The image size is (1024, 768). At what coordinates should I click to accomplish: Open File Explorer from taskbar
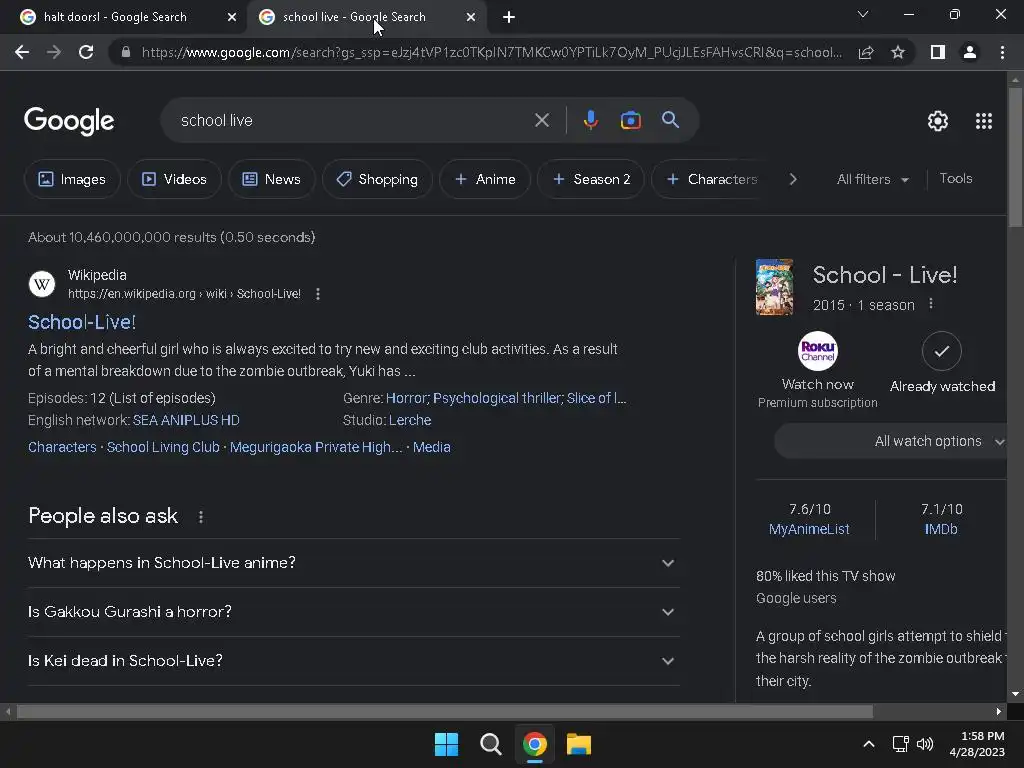click(x=579, y=744)
